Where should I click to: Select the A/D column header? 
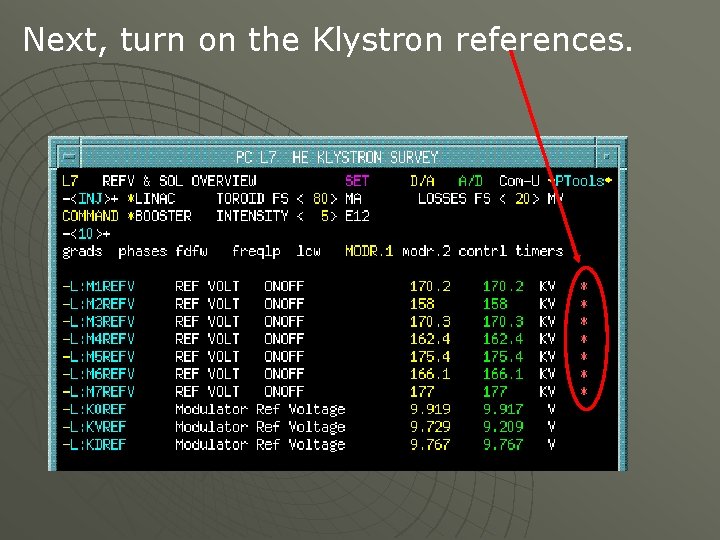[470, 181]
